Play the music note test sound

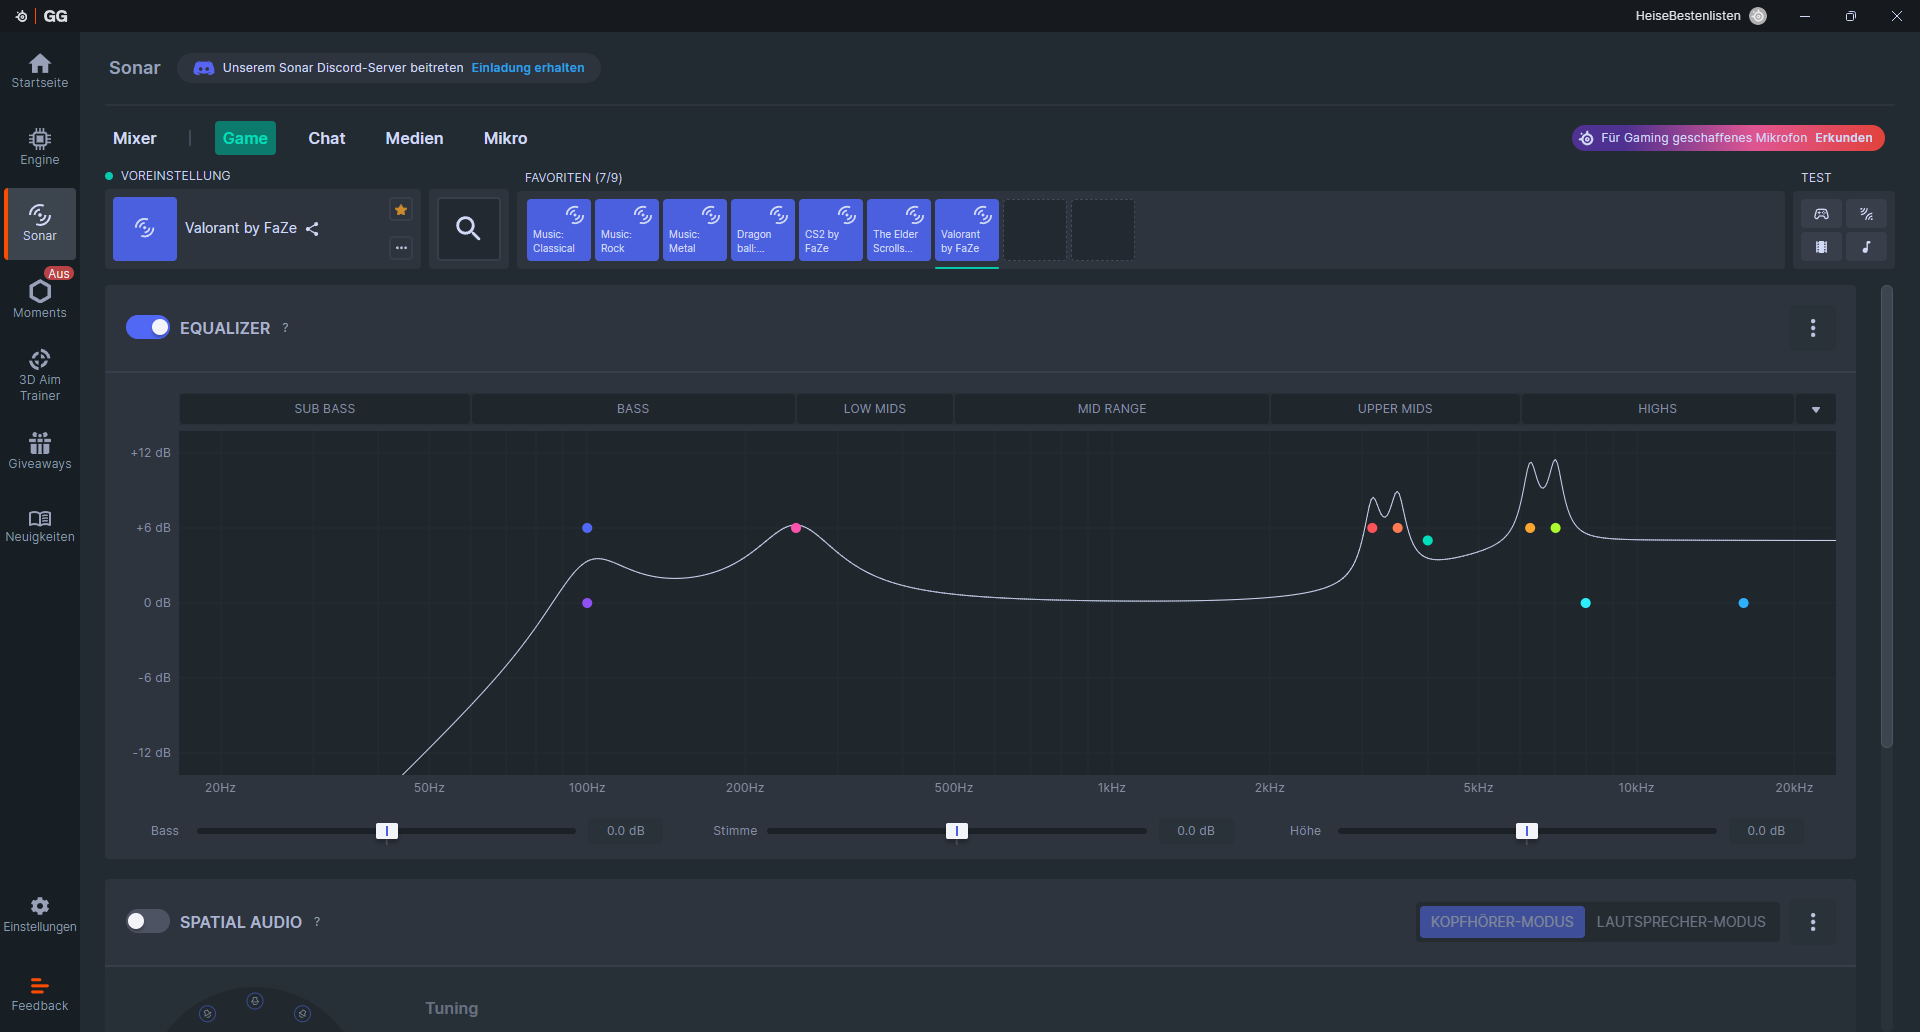coord(1866,247)
